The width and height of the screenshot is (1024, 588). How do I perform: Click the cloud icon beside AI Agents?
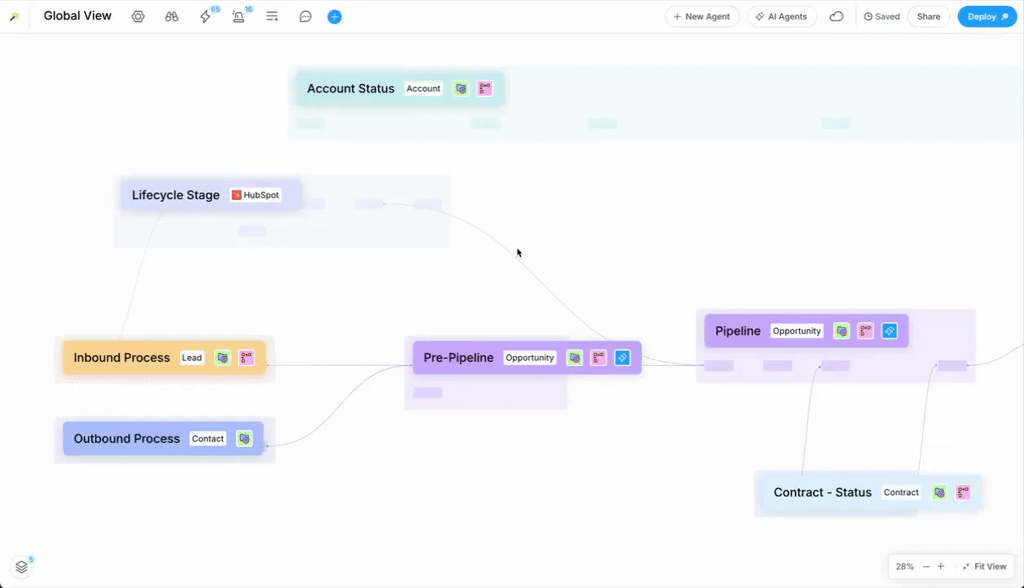tap(836, 17)
